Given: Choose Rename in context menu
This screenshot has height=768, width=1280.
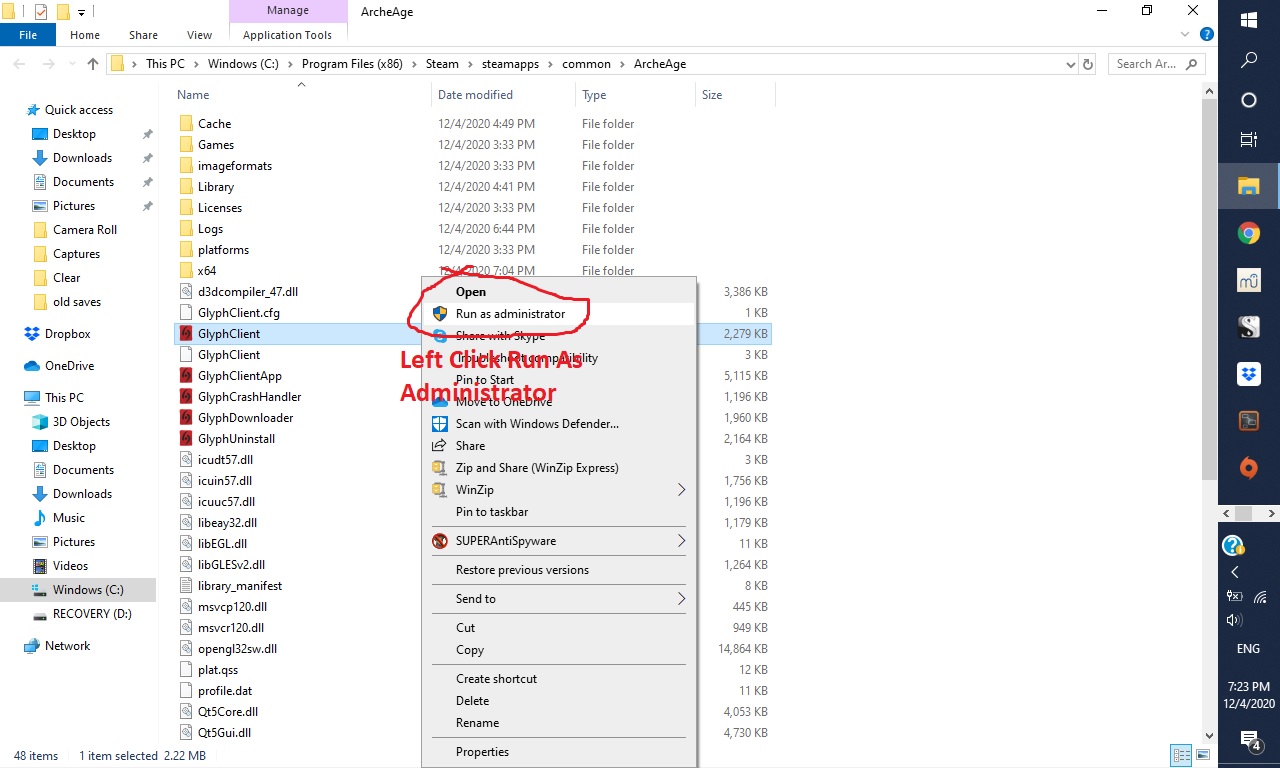Looking at the screenshot, I should coord(559,723).
